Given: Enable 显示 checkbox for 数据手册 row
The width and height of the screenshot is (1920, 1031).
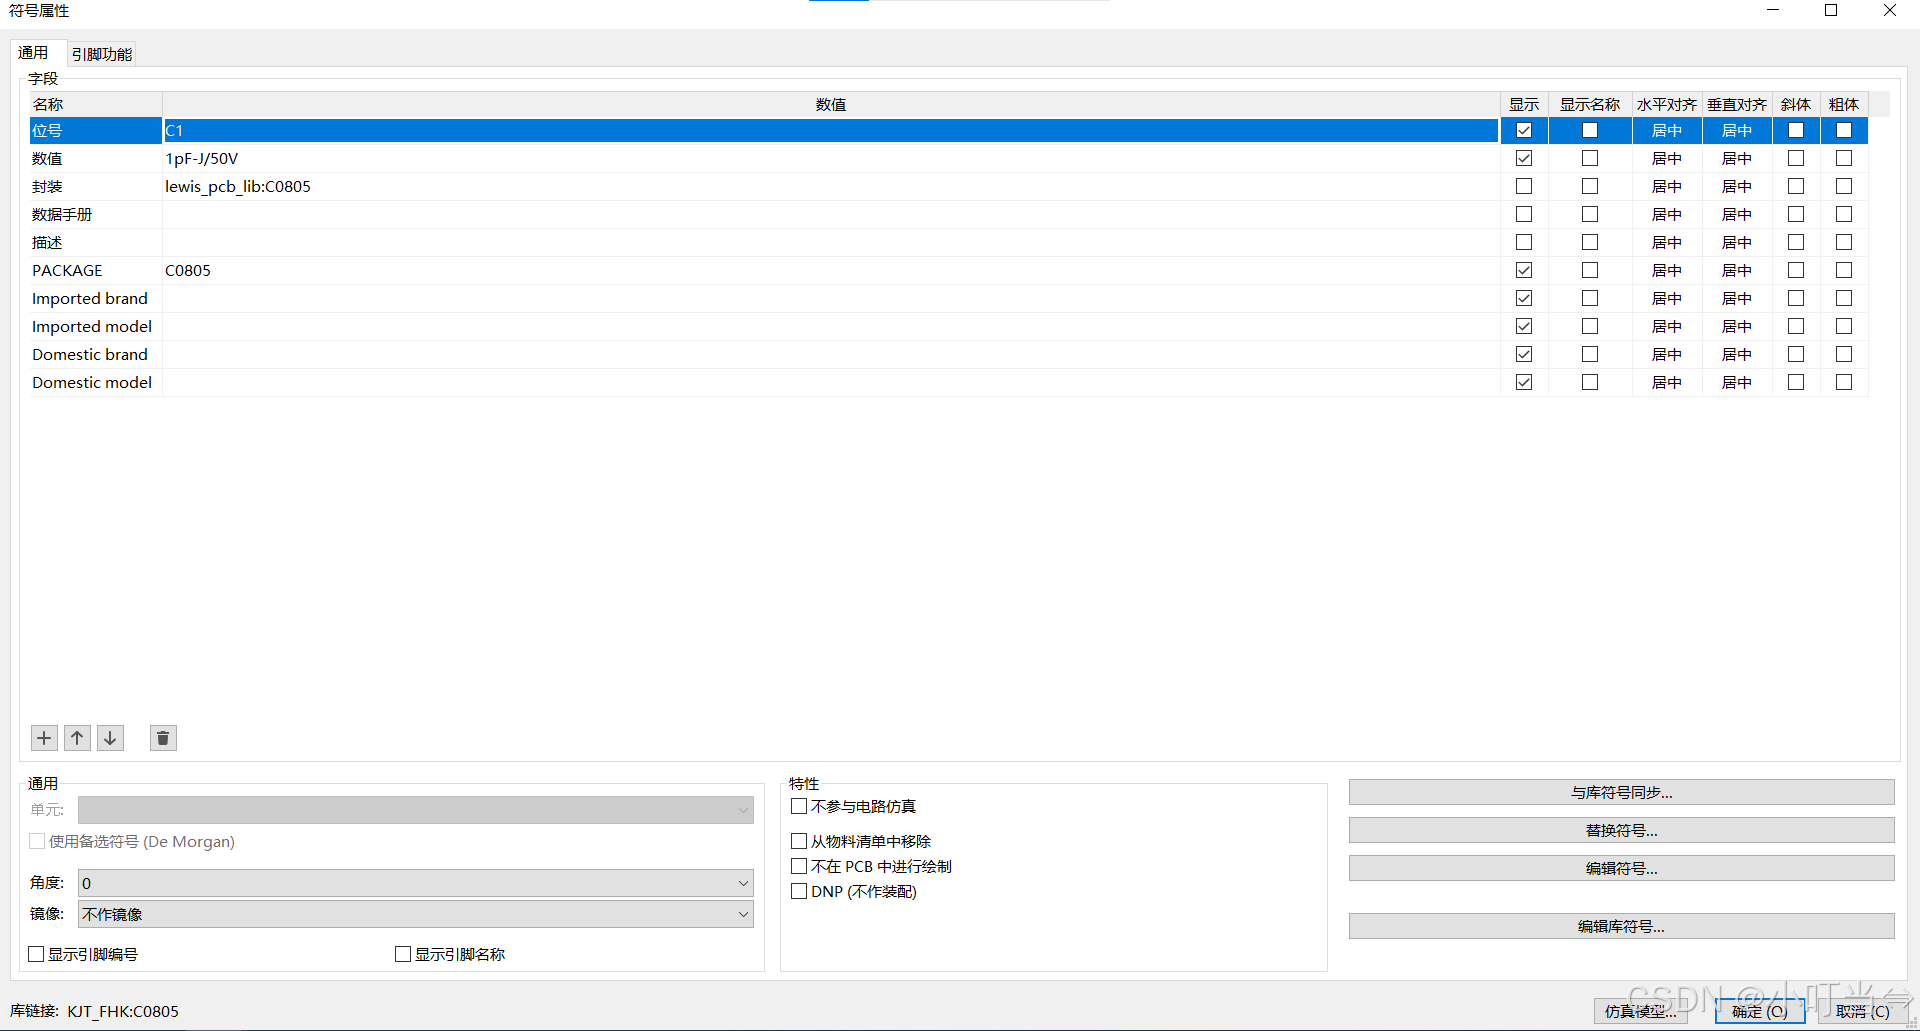Looking at the screenshot, I should (1524, 214).
